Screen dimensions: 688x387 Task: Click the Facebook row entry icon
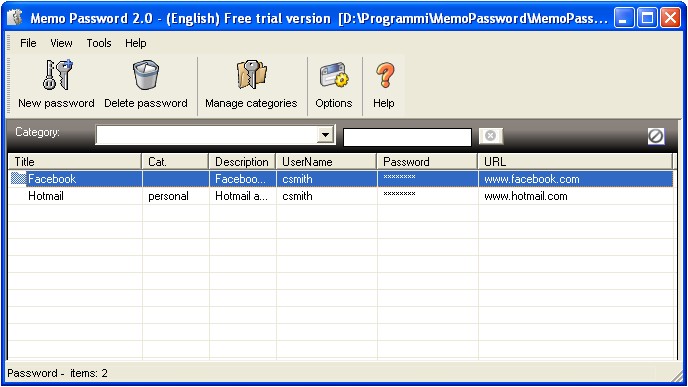point(18,179)
